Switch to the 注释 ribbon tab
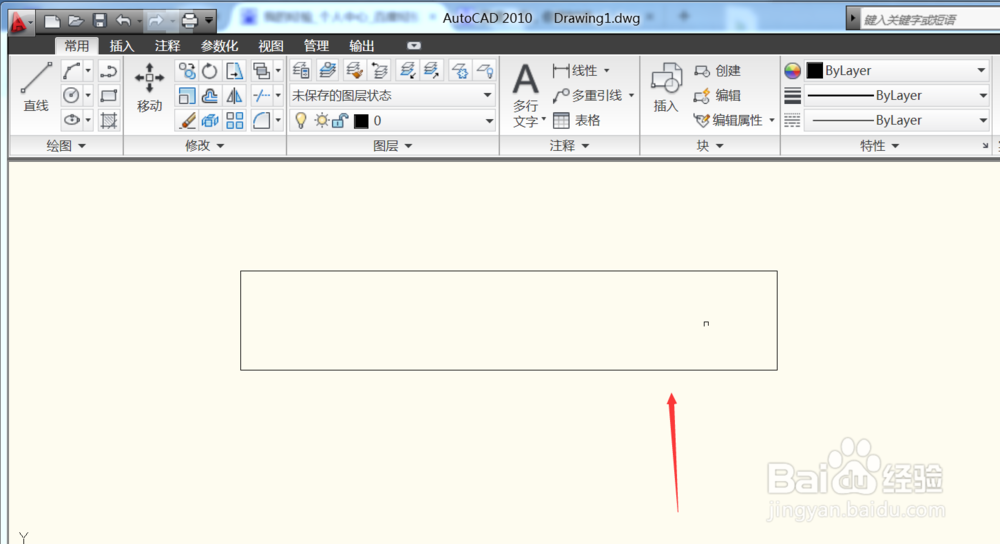The width and height of the screenshot is (1000, 544). (167, 46)
